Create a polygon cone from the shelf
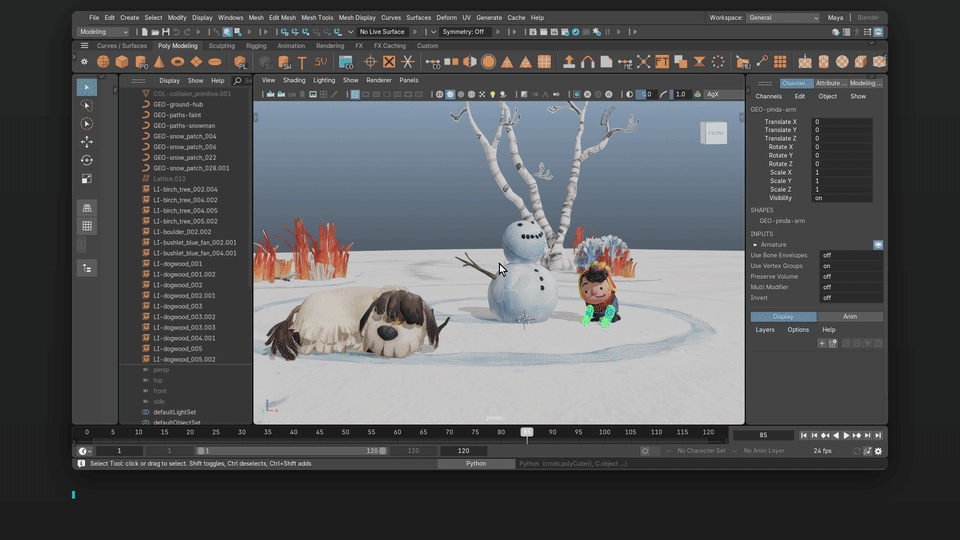 [x=159, y=61]
